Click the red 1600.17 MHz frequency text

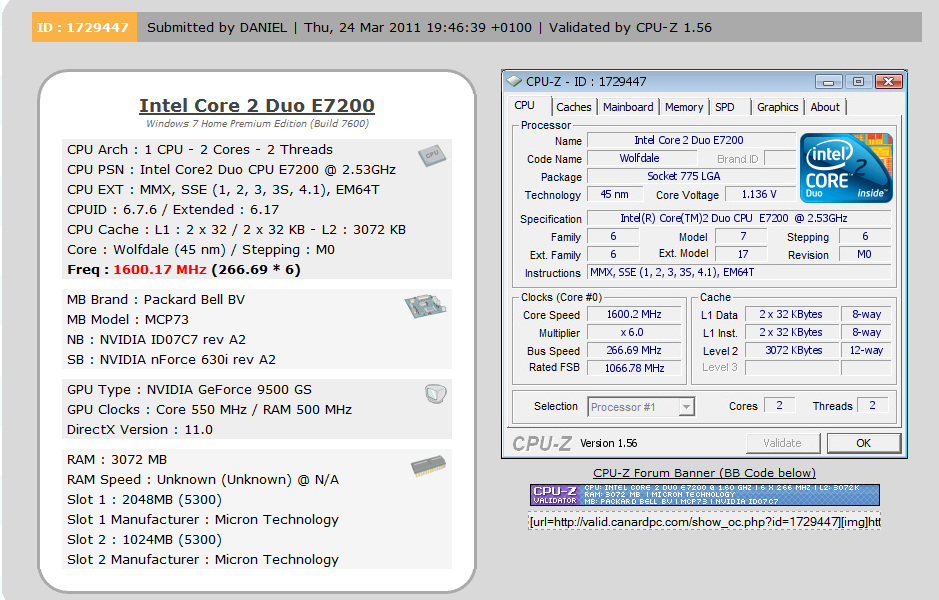[160, 269]
